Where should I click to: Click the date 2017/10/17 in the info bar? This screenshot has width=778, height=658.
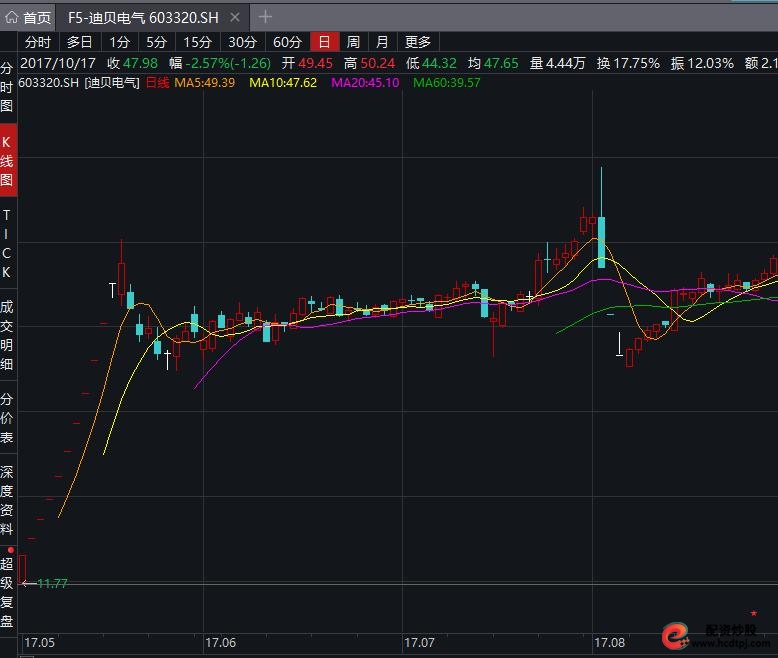tap(58, 63)
